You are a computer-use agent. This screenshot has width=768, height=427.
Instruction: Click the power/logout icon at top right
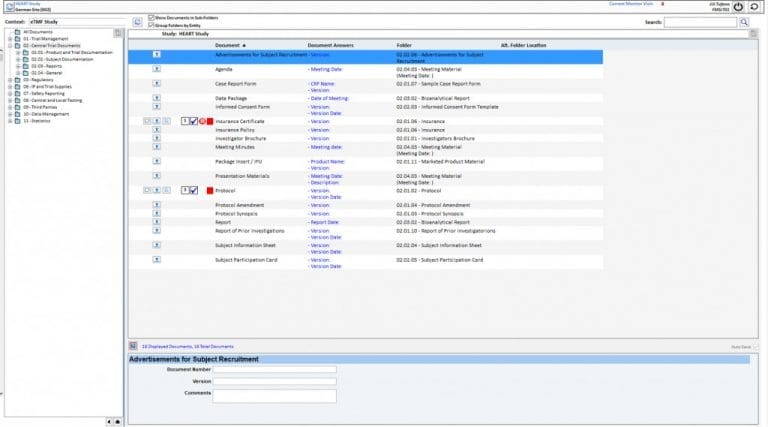737,6
